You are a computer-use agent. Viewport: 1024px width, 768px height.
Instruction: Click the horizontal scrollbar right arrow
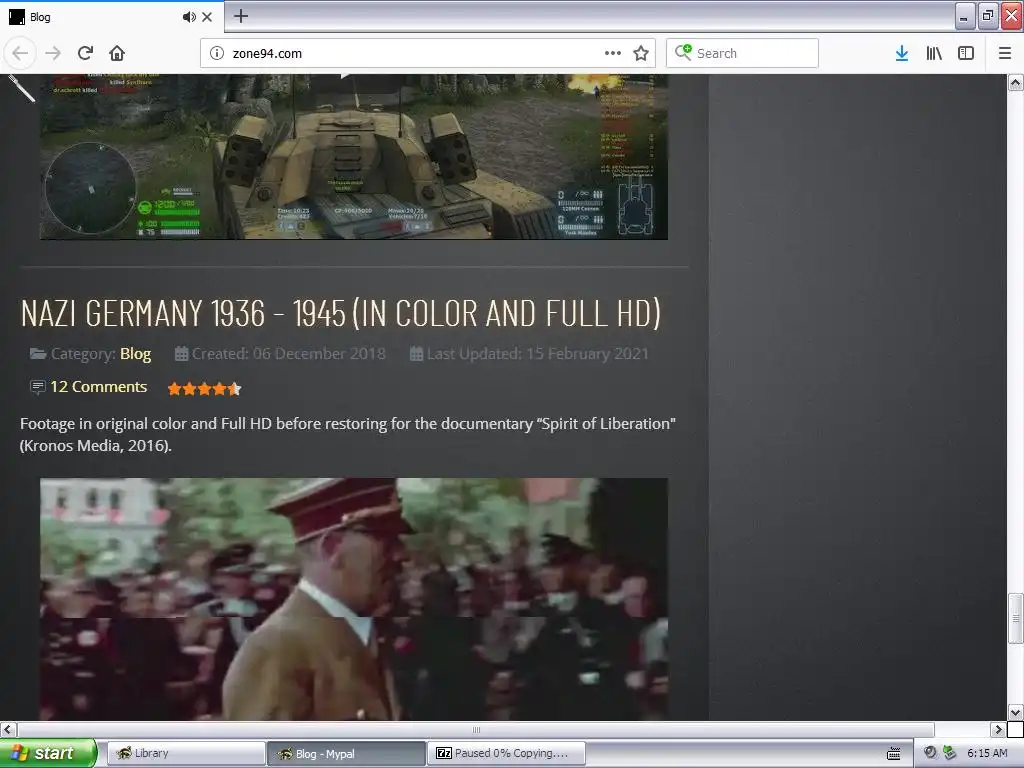pyautogui.click(x=998, y=729)
